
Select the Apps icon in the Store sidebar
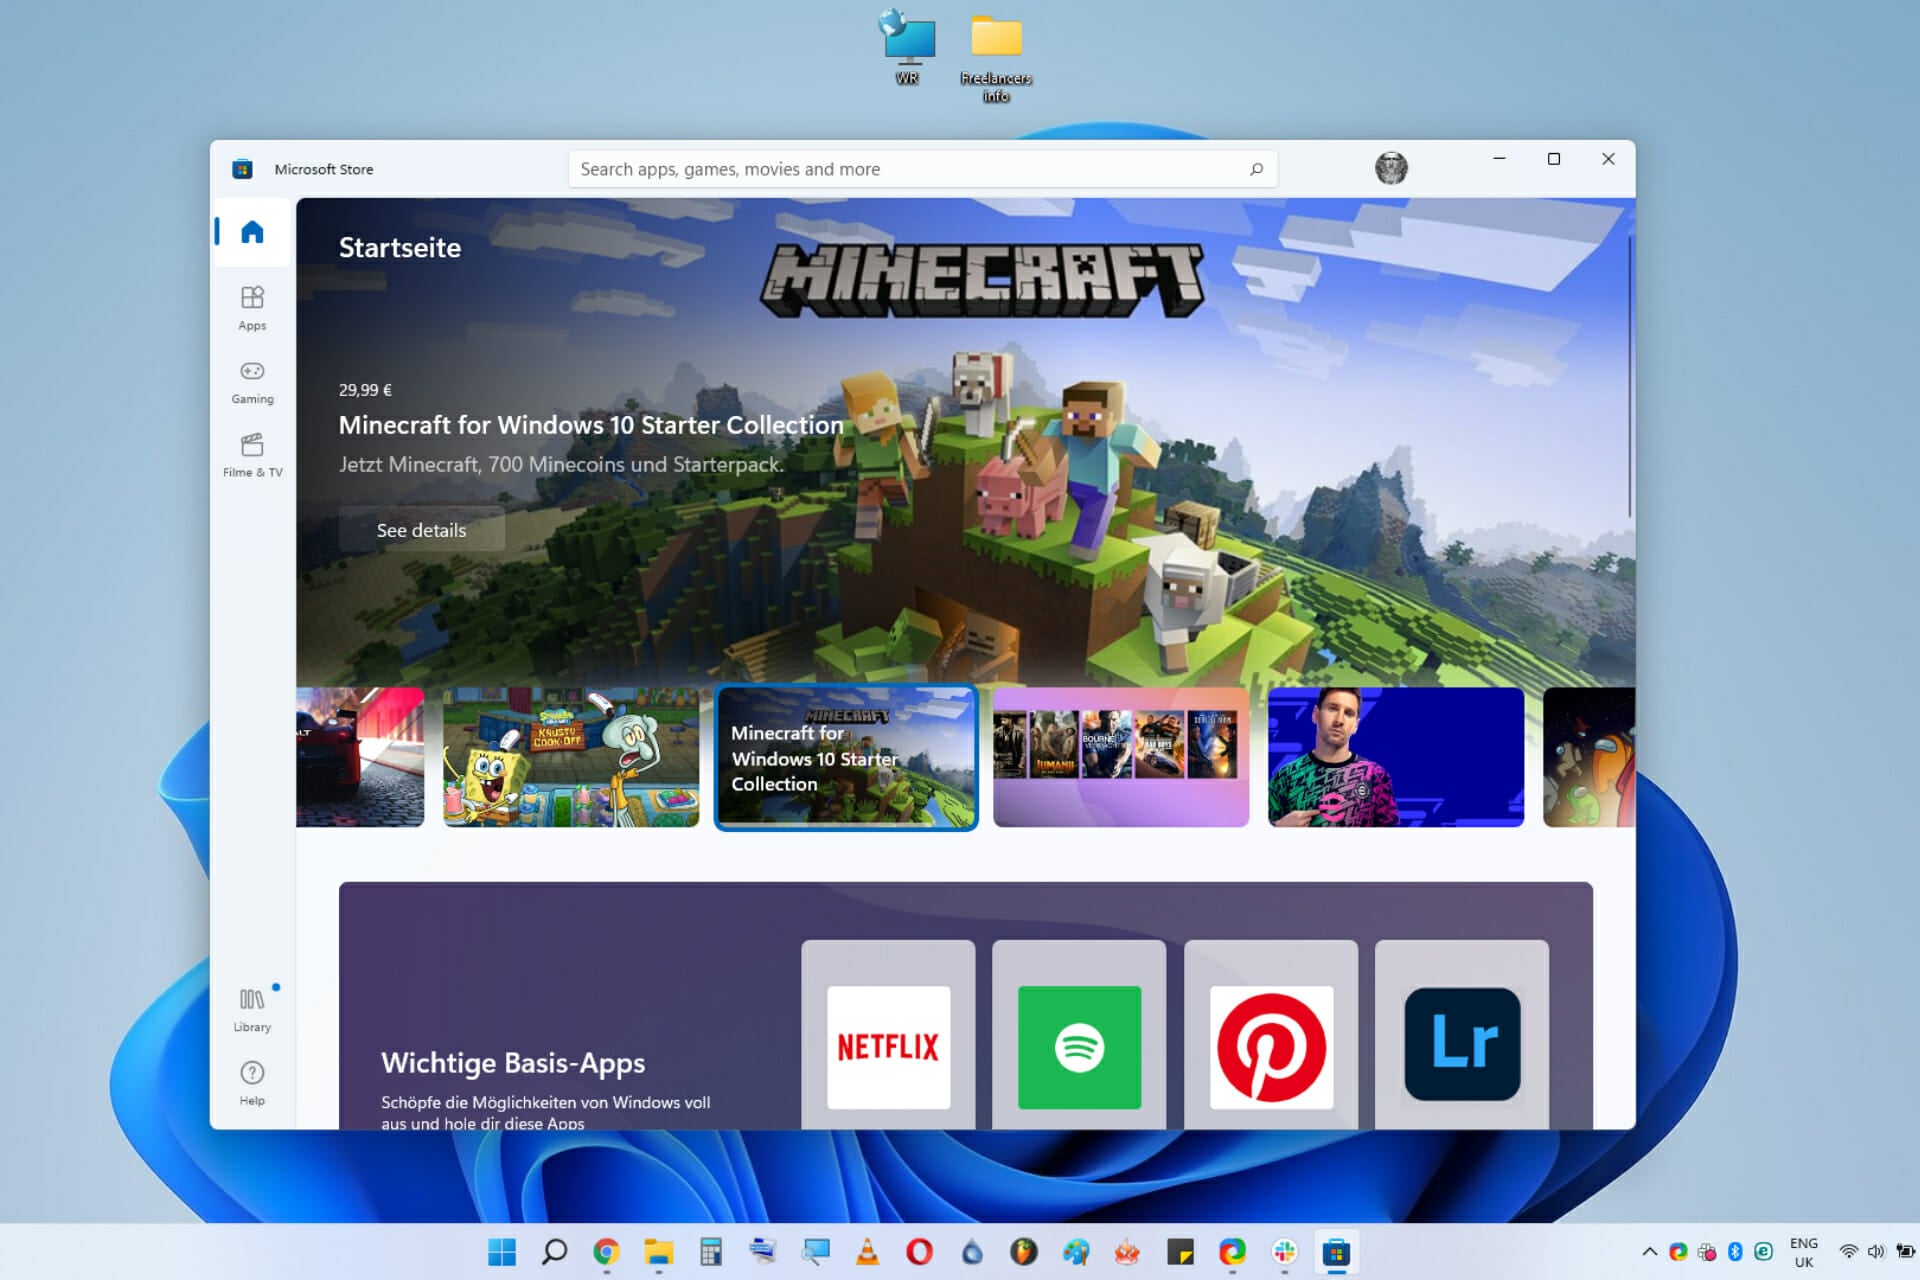coord(251,305)
